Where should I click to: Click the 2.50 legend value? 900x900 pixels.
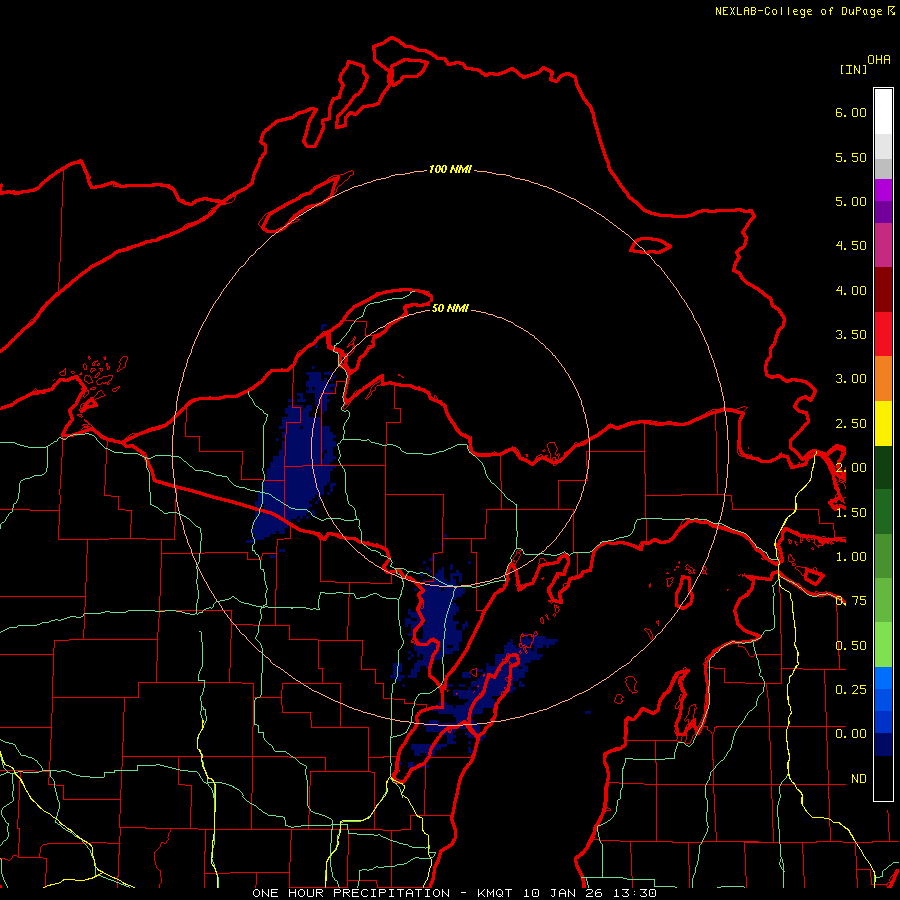851,424
